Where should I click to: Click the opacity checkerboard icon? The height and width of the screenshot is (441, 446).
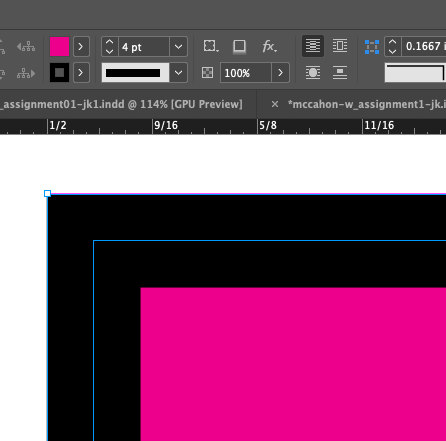[207, 73]
